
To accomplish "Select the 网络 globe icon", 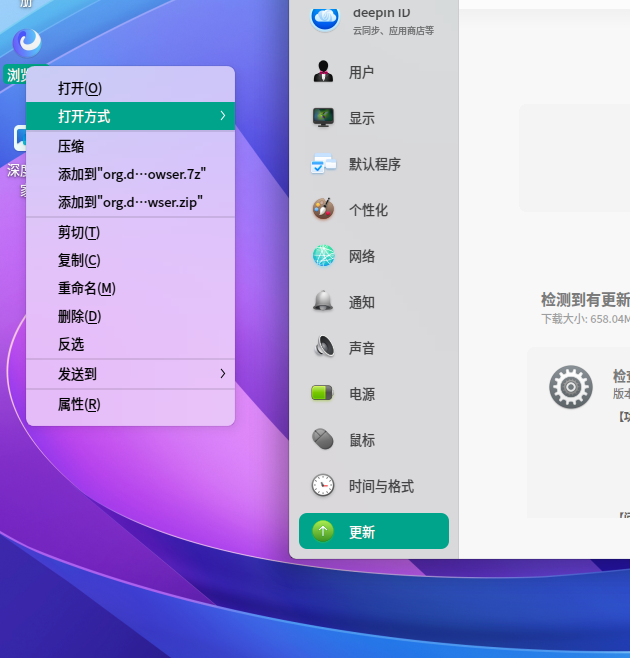I will (323, 256).
